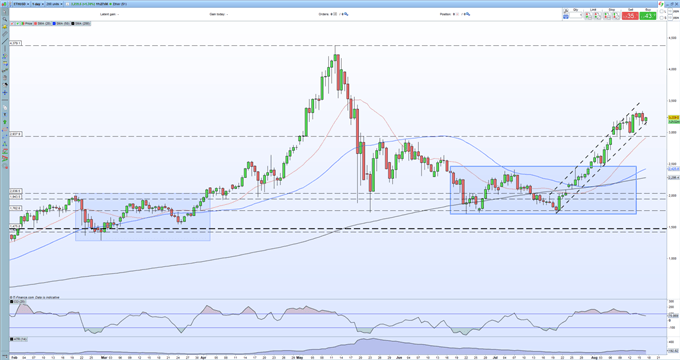The image size is (680, 360).
Task: Select the upper radio button right of Buy
Action: pos(661,11)
